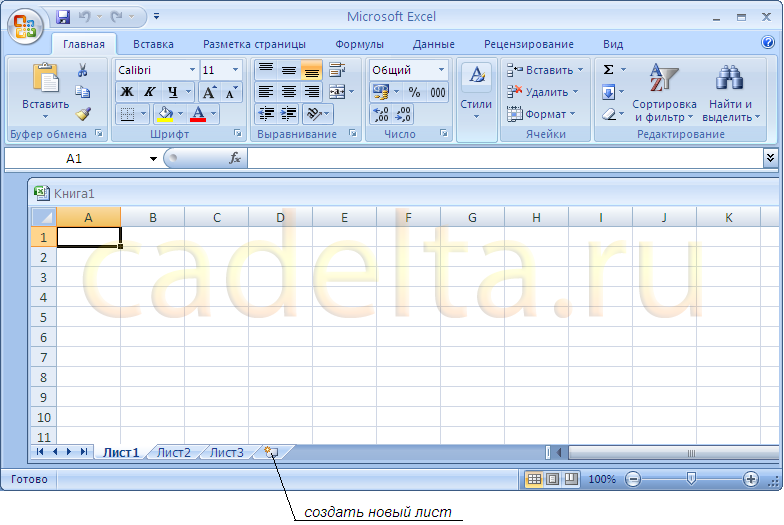Increase font size with the large A
This screenshot has height=525, width=784.
point(209,92)
